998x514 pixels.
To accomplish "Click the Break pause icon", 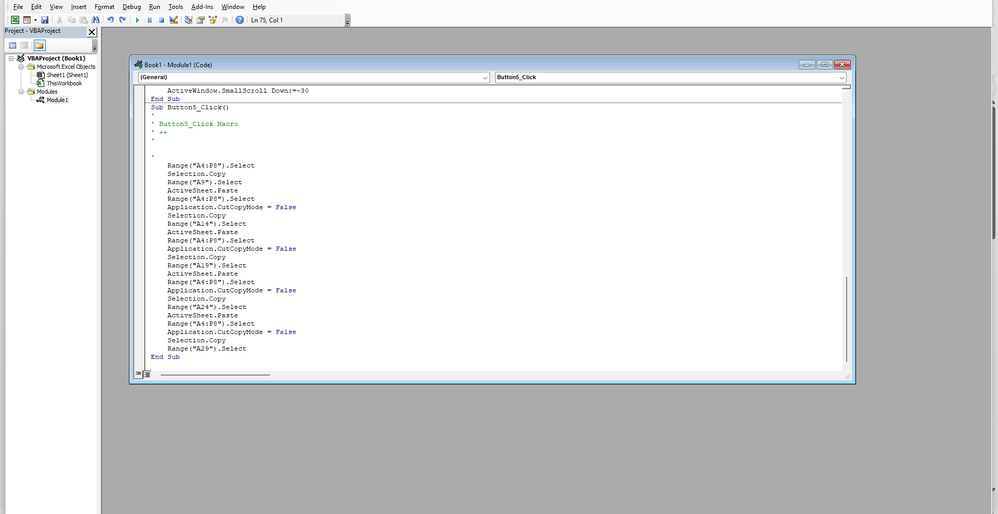I will tap(150, 20).
